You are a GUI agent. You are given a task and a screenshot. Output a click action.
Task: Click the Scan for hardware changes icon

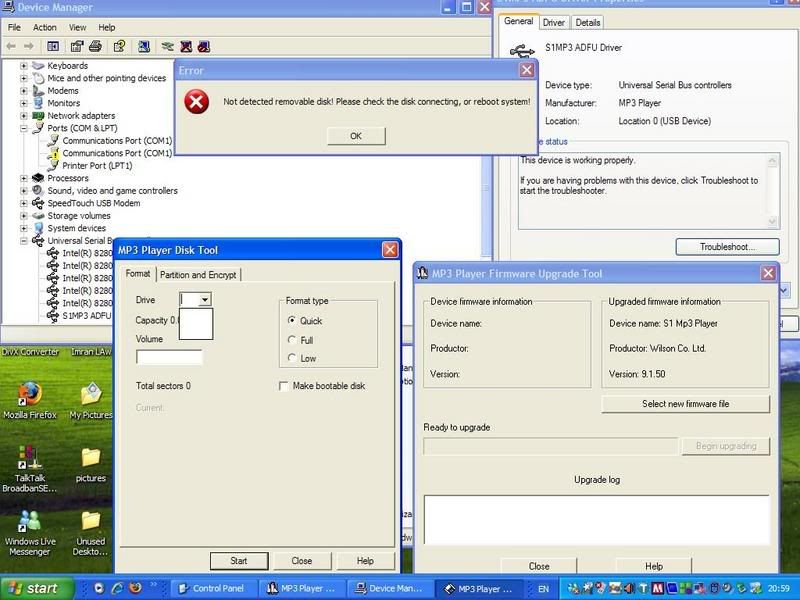(x=144, y=46)
